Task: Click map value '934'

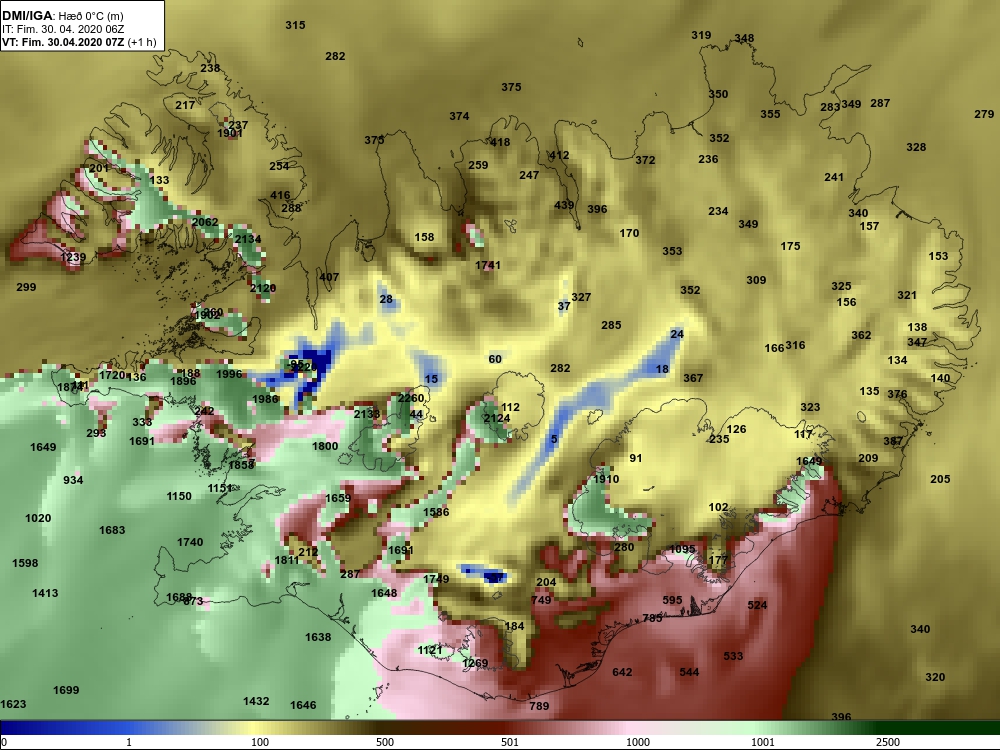Action: tap(73, 480)
